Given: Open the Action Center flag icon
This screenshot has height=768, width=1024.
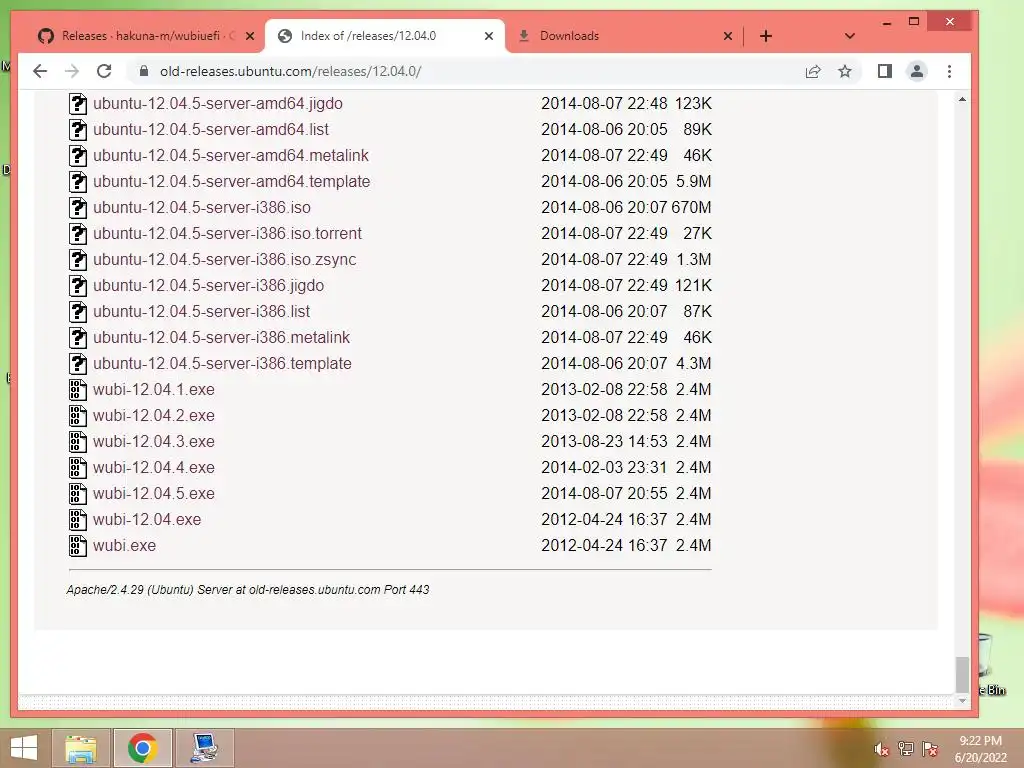Looking at the screenshot, I should [x=930, y=749].
